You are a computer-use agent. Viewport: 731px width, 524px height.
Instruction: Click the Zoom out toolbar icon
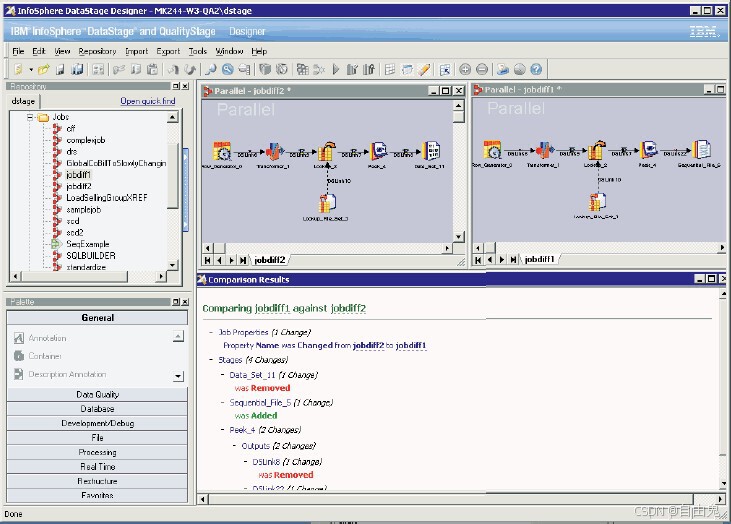pyautogui.click(x=482, y=69)
